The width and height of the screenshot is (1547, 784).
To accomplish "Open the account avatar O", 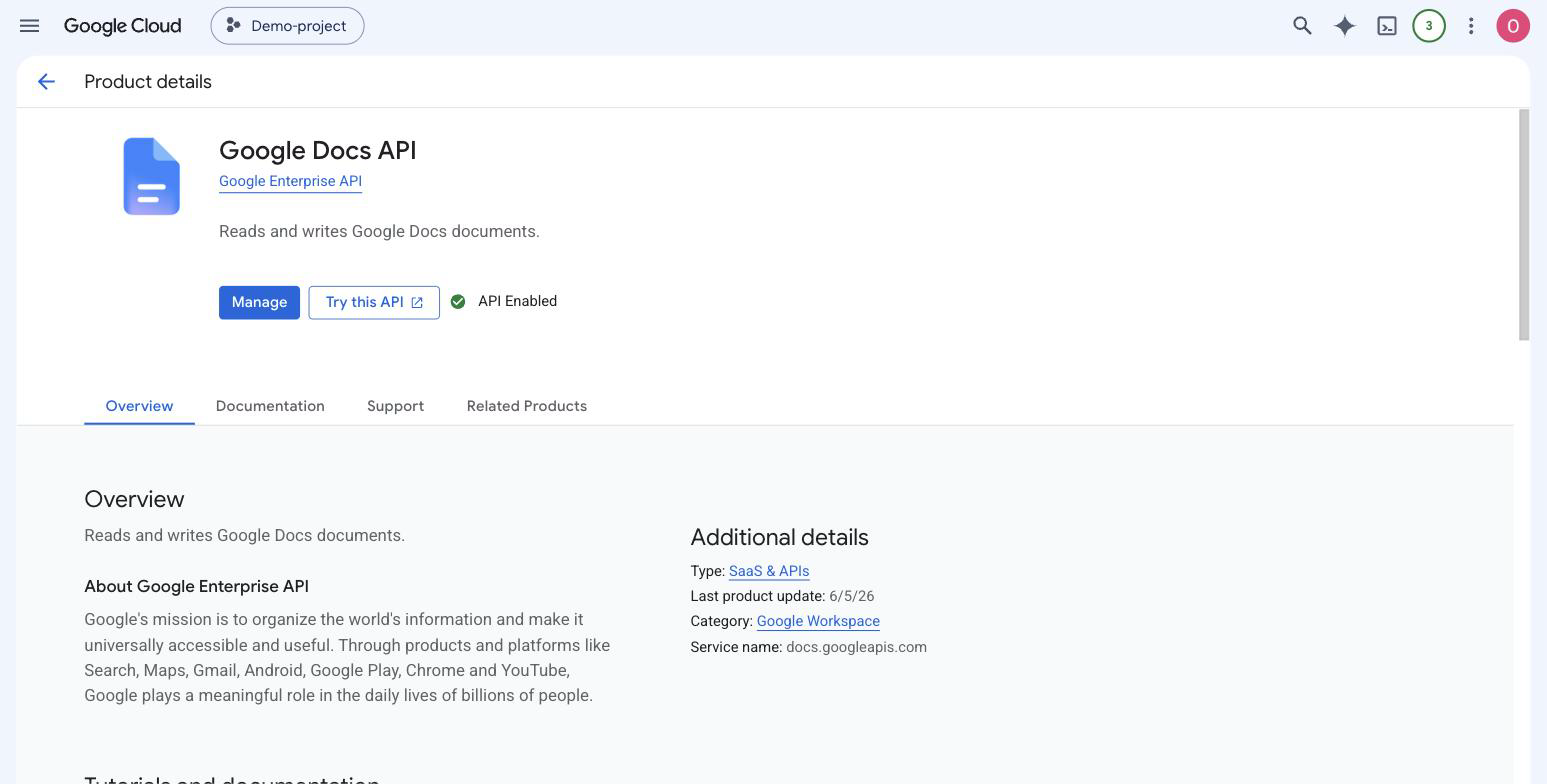I will [x=1513, y=26].
